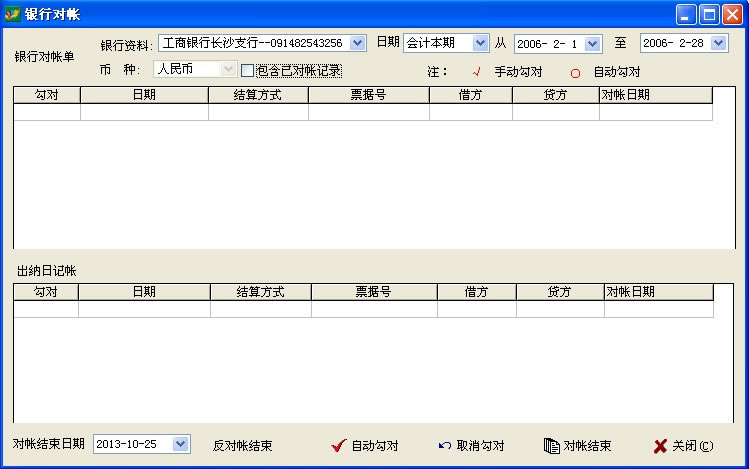749x469 pixels.
Task: Click the red checkmark 手动勾对 legend icon
Action: [x=477, y=72]
